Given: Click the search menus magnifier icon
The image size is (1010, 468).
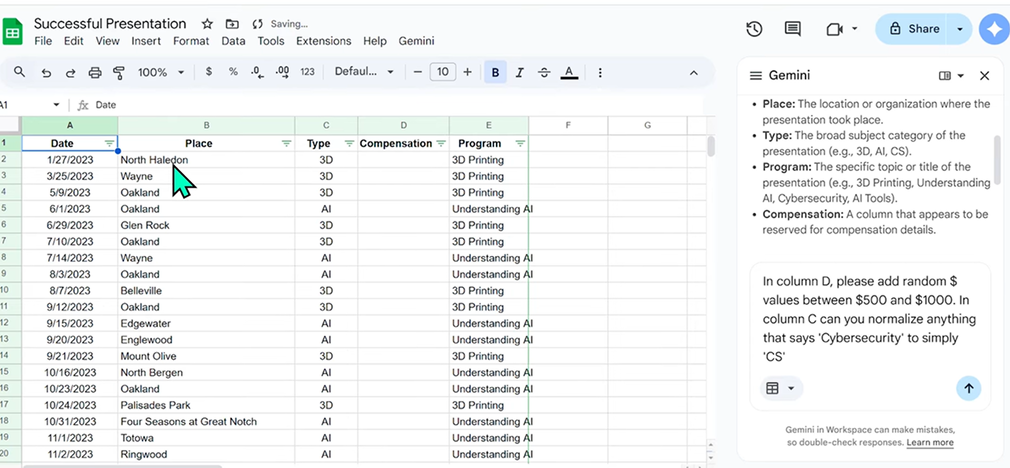Looking at the screenshot, I should (x=19, y=72).
